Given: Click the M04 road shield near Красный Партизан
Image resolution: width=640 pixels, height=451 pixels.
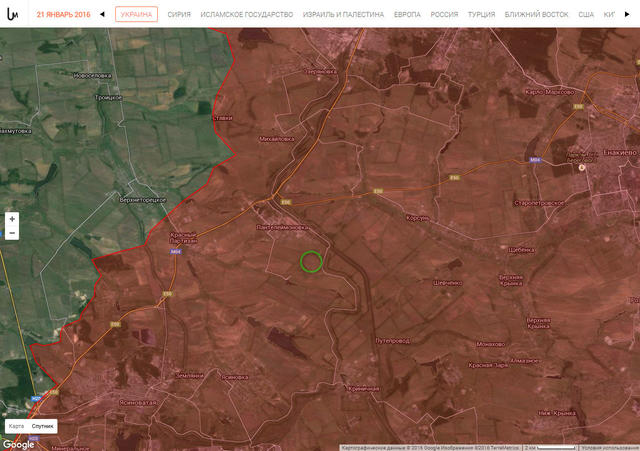Looking at the screenshot, I should pos(176,252).
